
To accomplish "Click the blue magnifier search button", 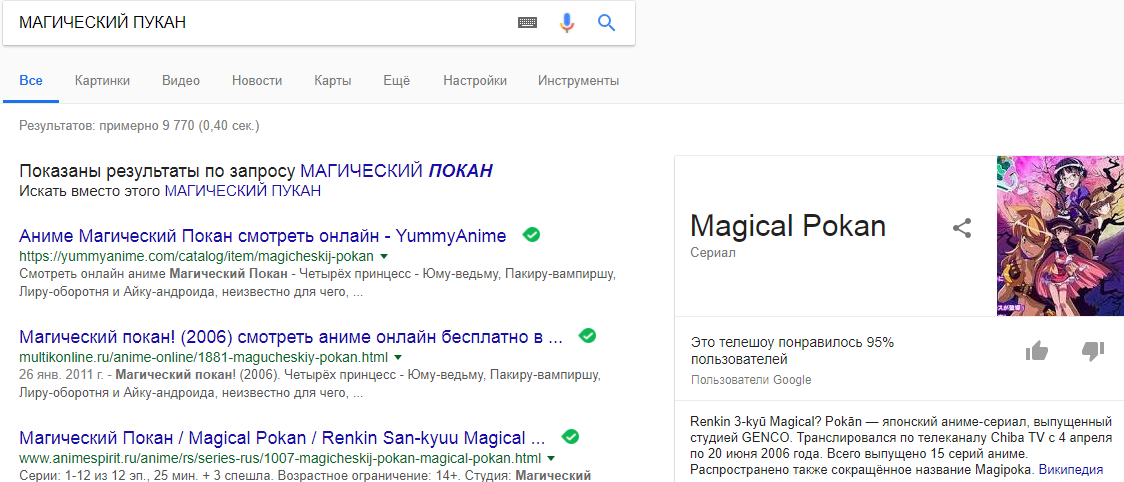I will [606, 23].
